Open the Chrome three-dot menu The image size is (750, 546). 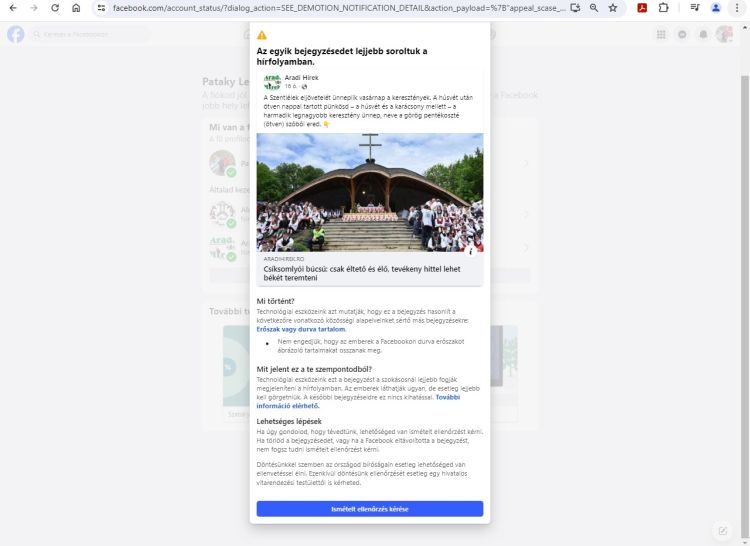[x=737, y=8]
